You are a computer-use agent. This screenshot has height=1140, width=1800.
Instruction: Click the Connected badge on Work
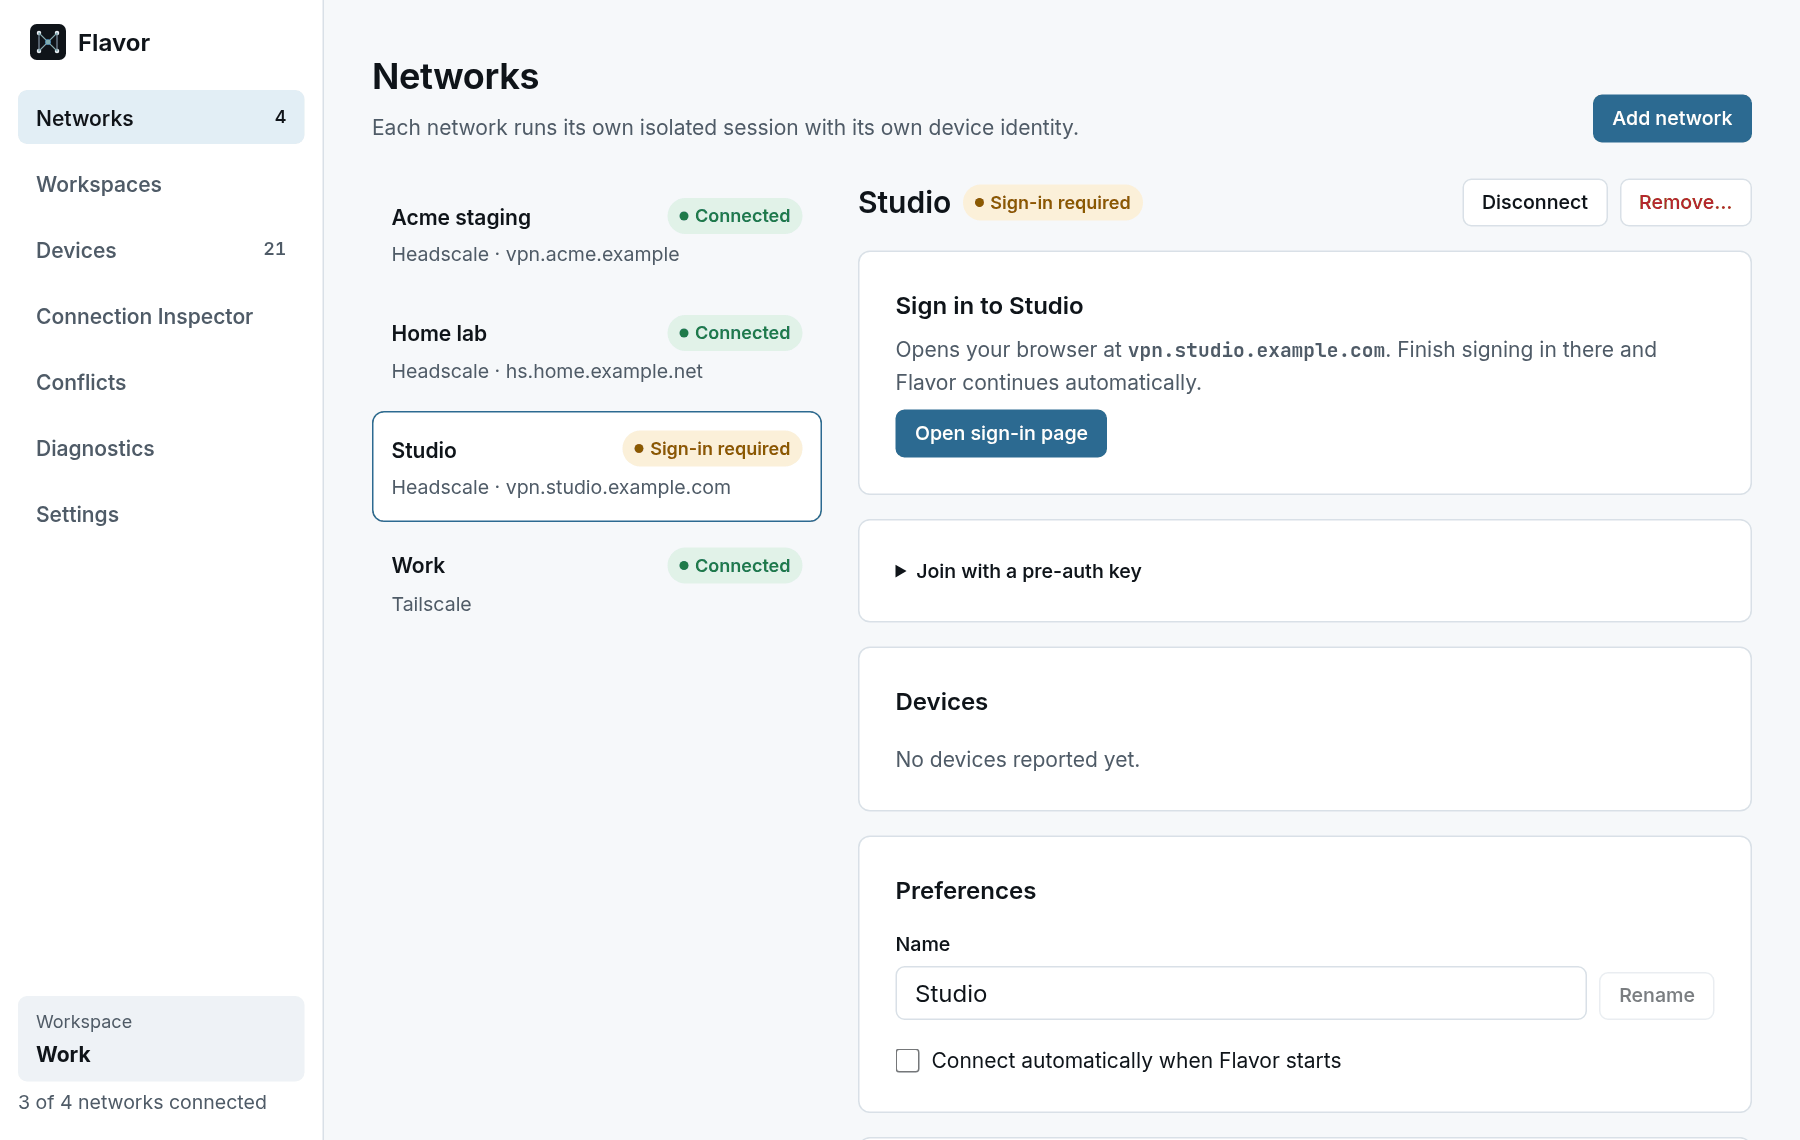click(735, 566)
